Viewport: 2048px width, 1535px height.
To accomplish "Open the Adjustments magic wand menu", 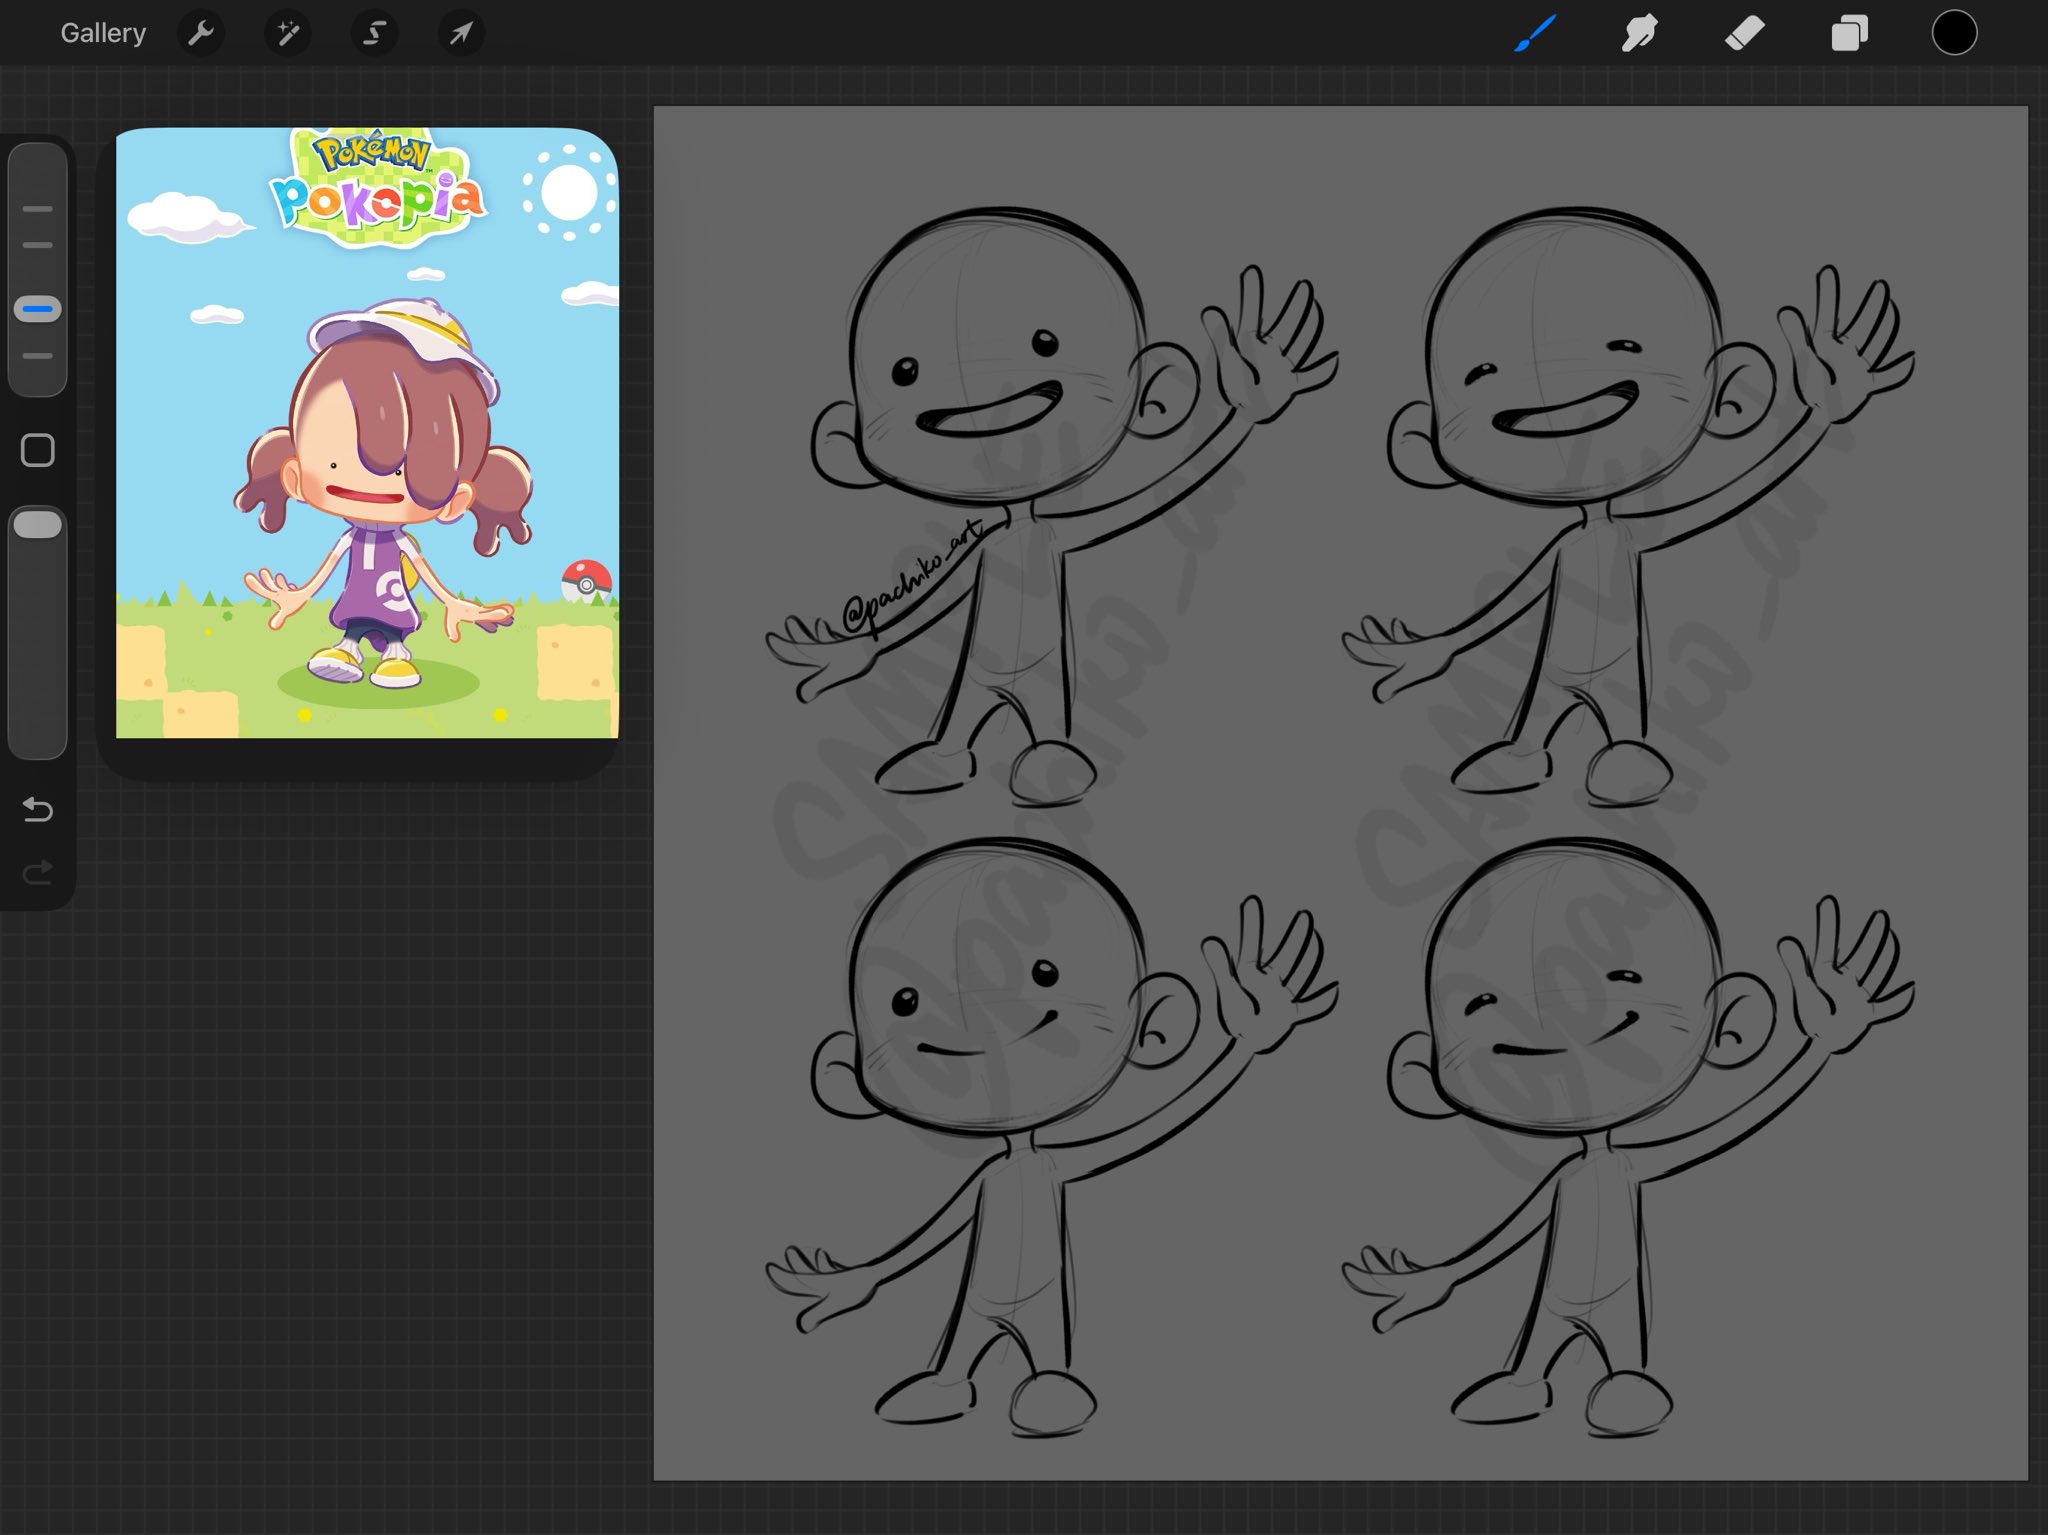I will tap(287, 33).
